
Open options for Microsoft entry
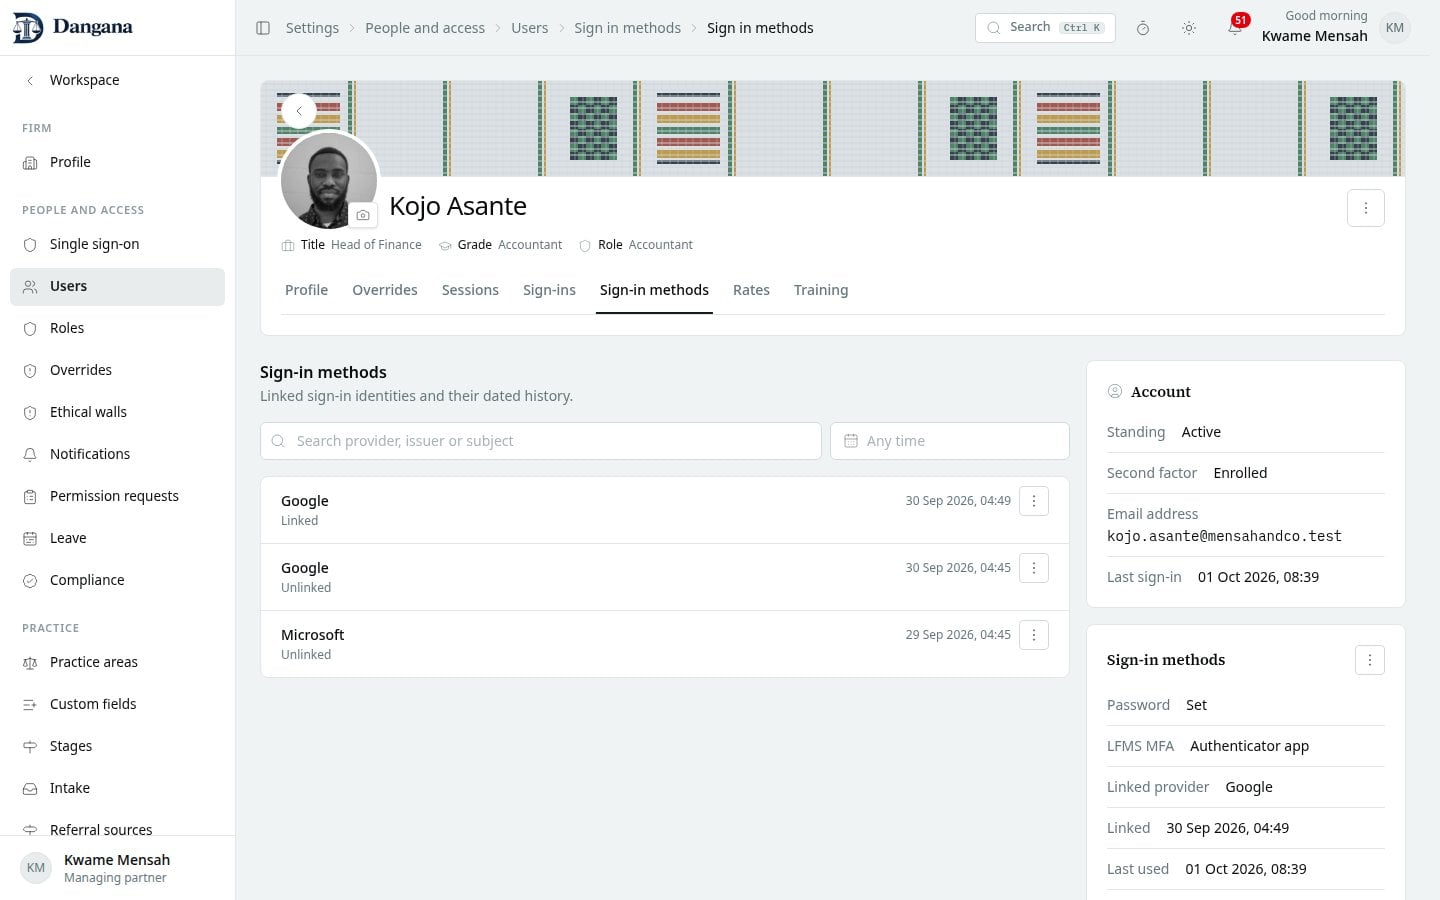pyautogui.click(x=1034, y=635)
